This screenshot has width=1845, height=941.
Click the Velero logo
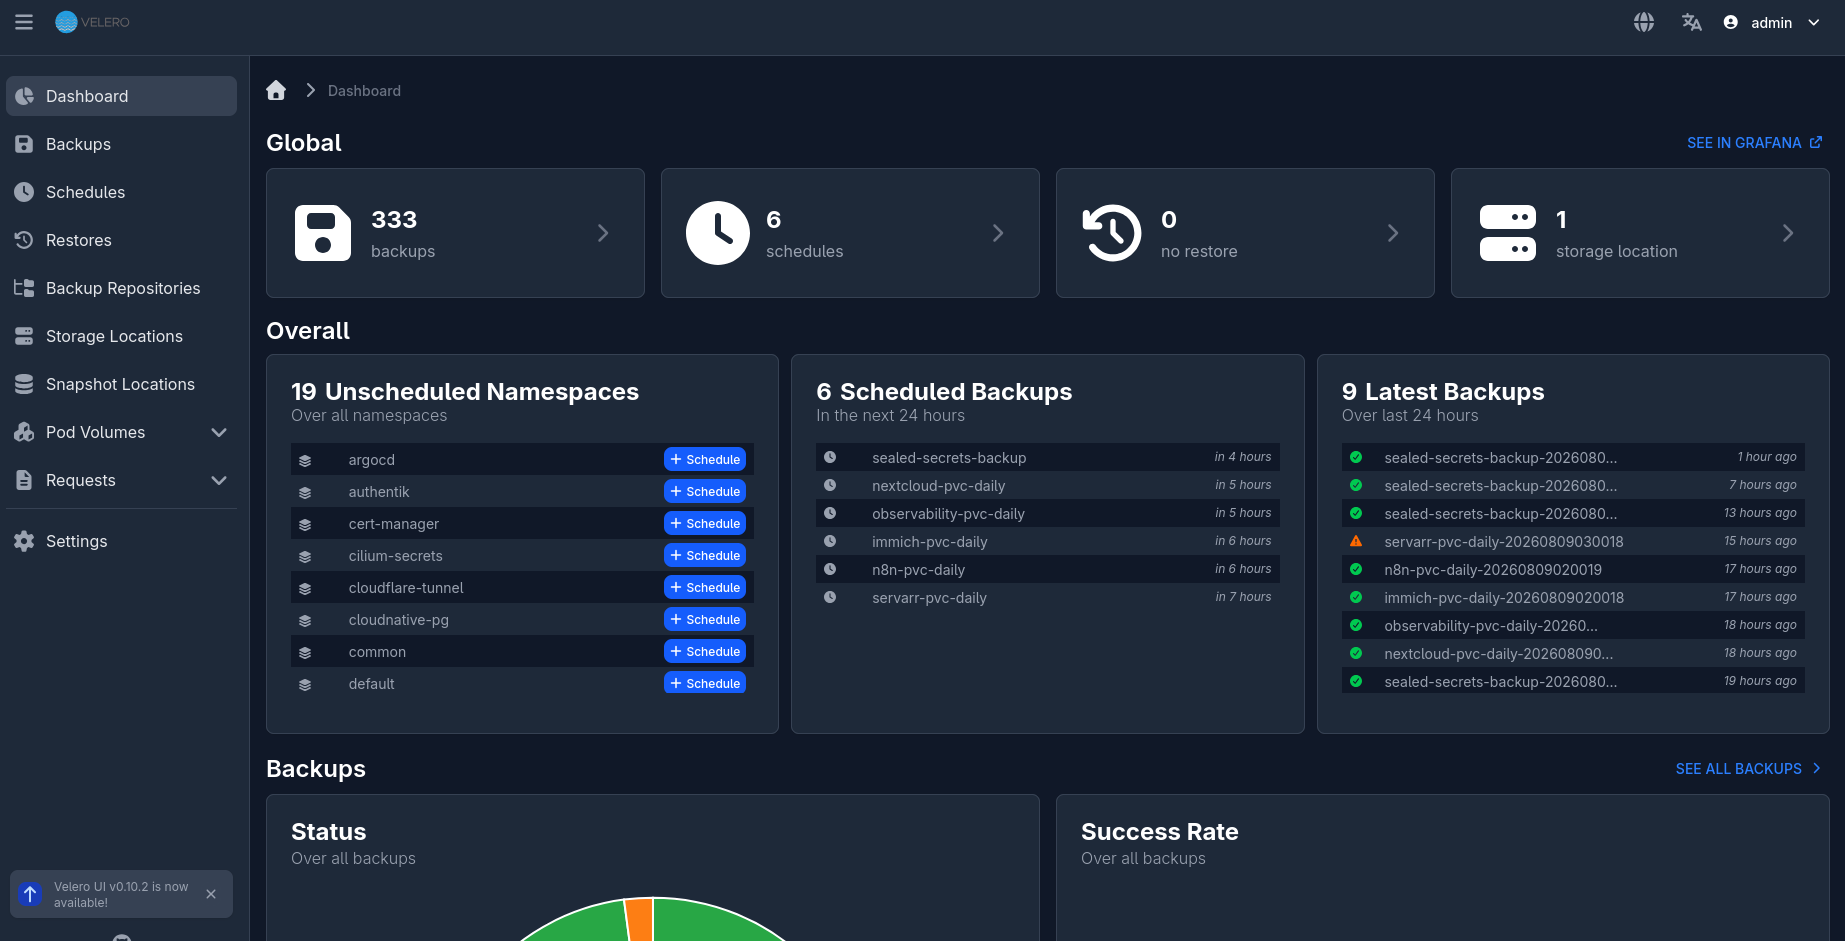pos(92,22)
